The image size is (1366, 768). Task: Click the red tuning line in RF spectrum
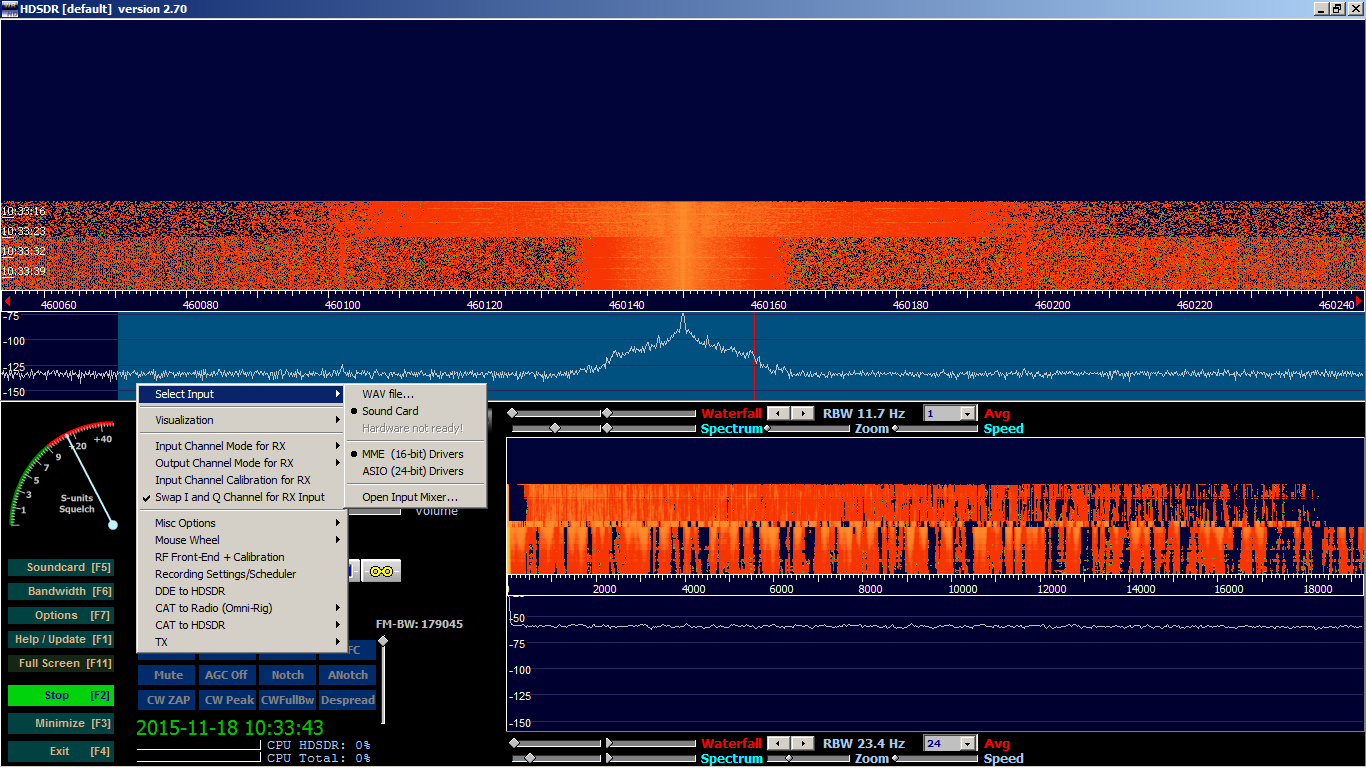pyautogui.click(x=754, y=355)
